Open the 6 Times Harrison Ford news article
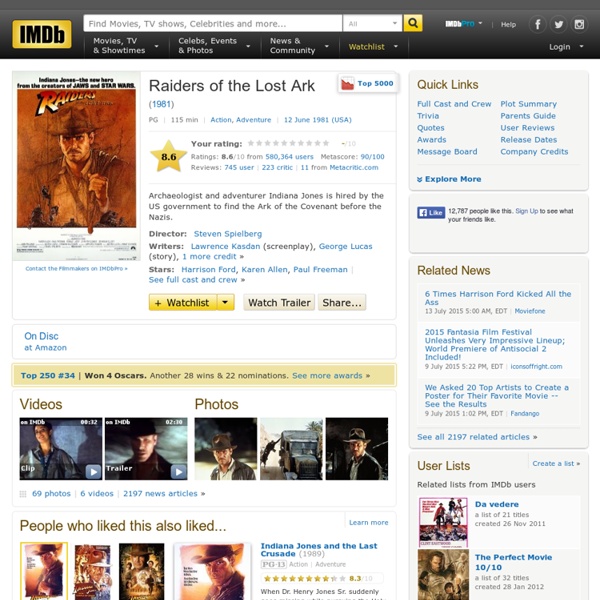 497,298
